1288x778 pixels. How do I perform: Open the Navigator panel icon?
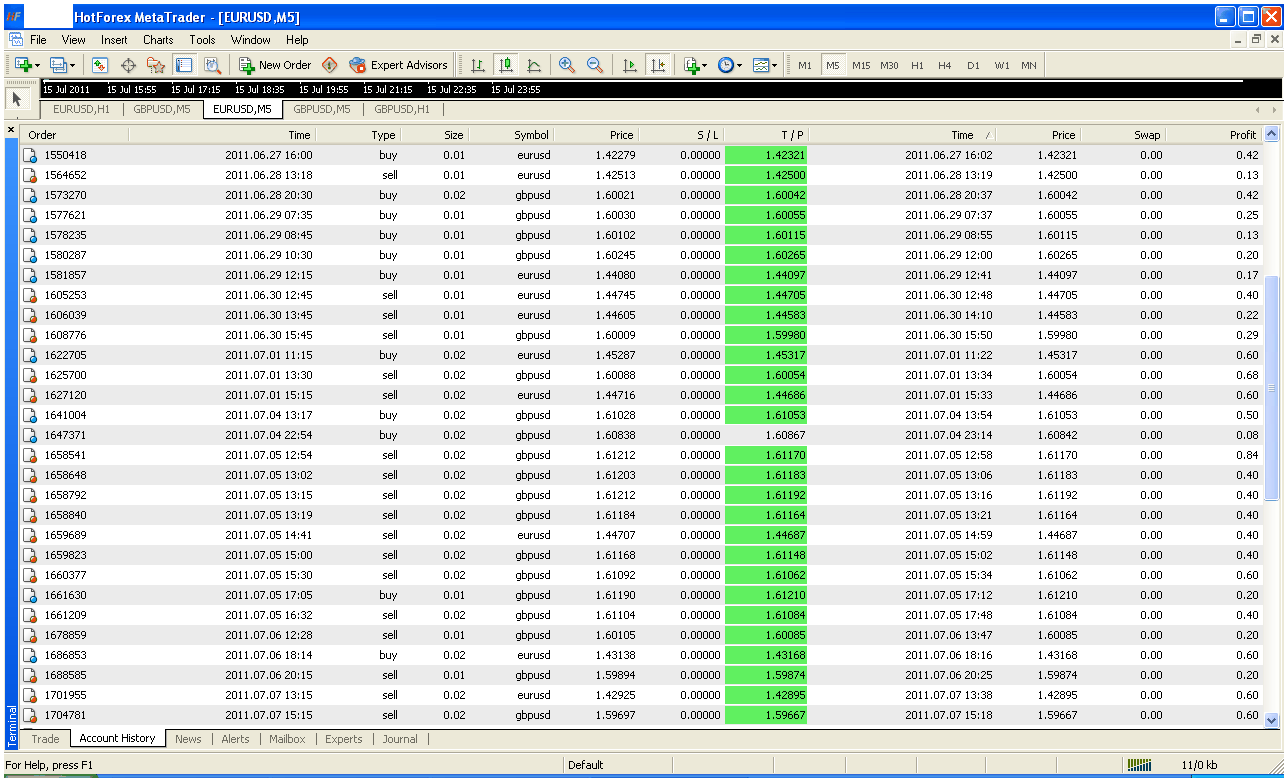(156, 65)
